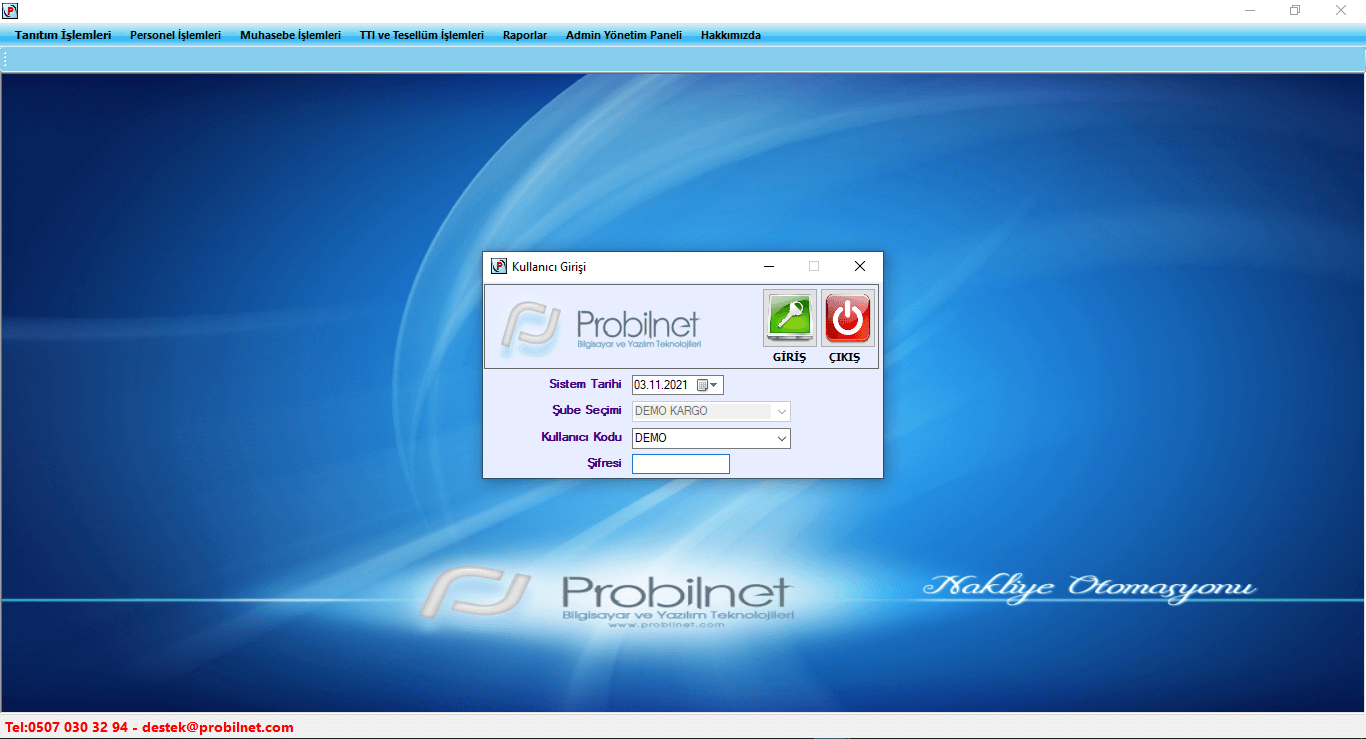This screenshot has height=739, width=1366.
Task: Click the Probilnet logo in login dialog
Action: pos(602,326)
